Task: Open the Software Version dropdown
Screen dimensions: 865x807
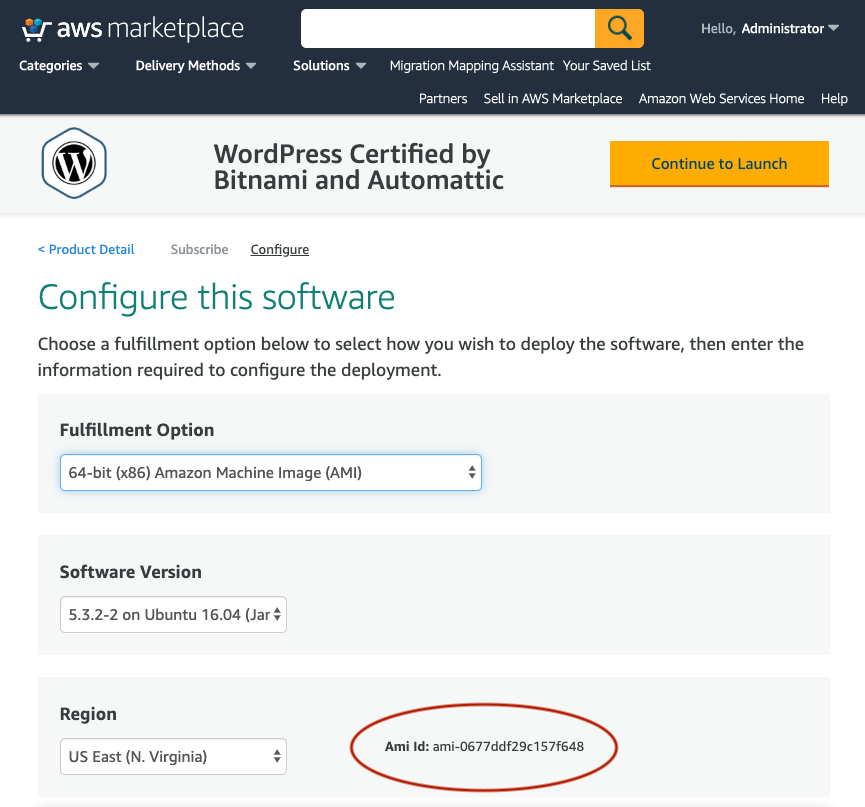Action: (173, 614)
